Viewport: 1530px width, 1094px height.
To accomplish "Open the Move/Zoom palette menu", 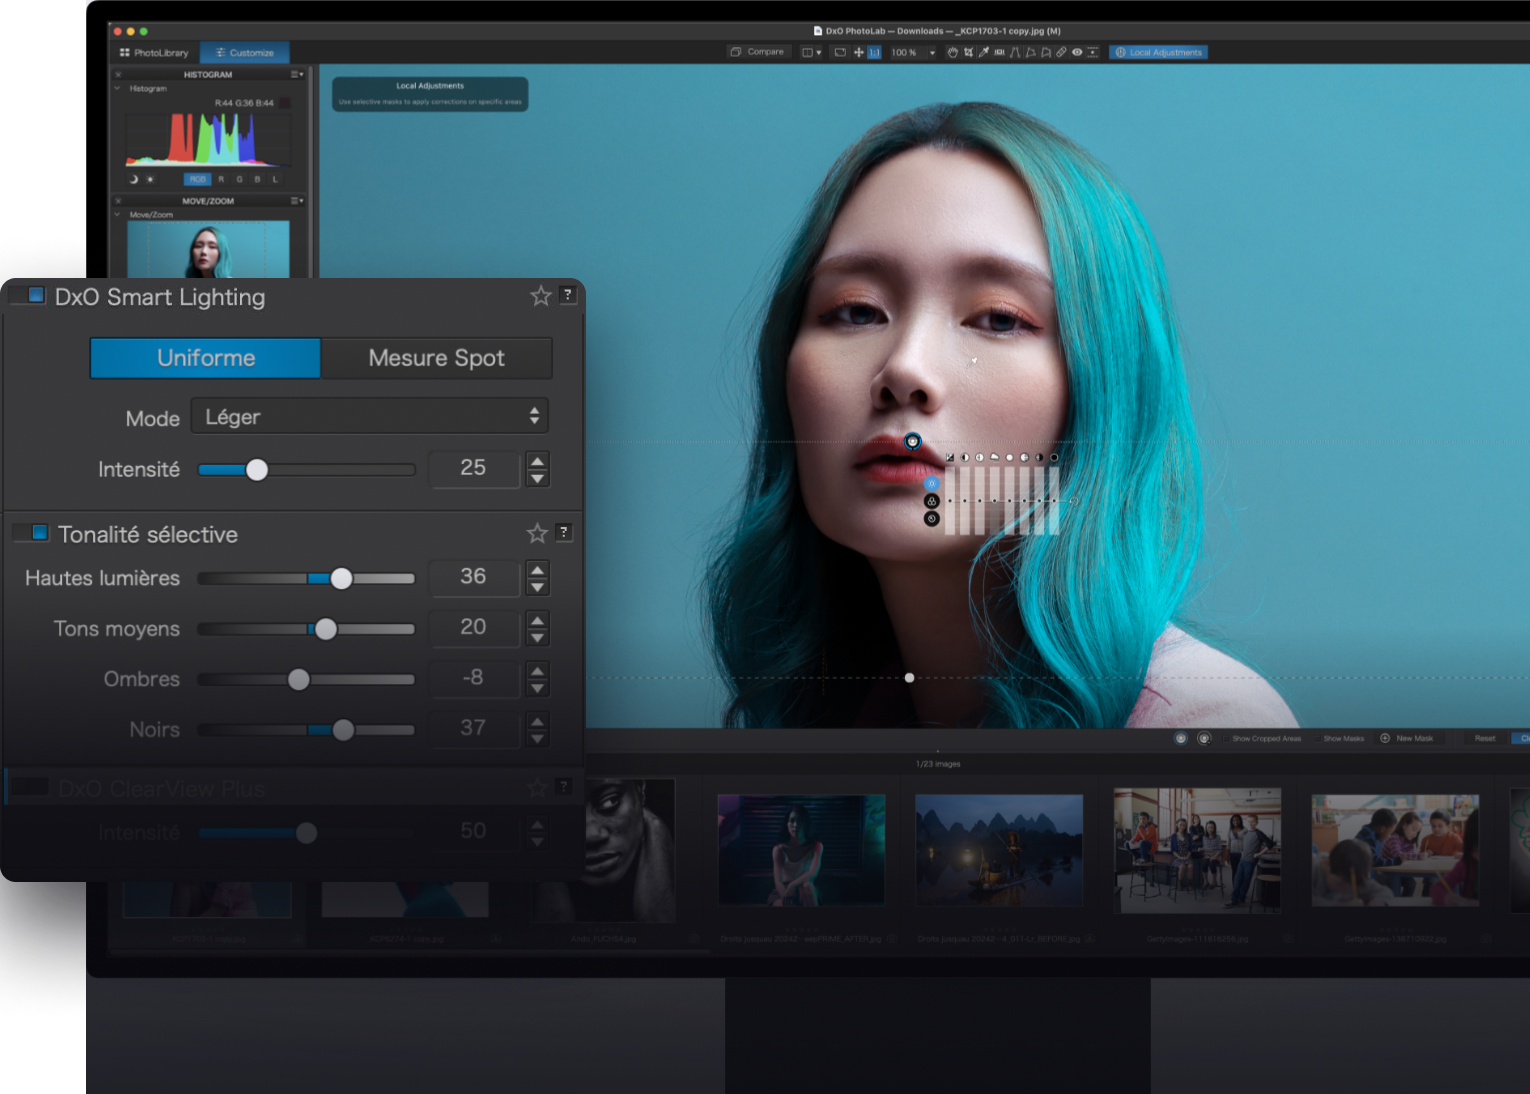I will pos(297,200).
